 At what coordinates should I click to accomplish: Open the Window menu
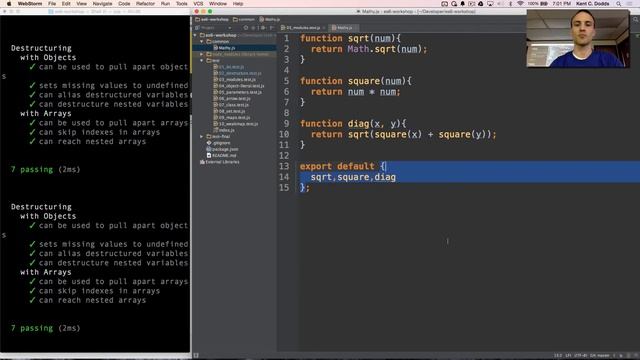point(218,4)
